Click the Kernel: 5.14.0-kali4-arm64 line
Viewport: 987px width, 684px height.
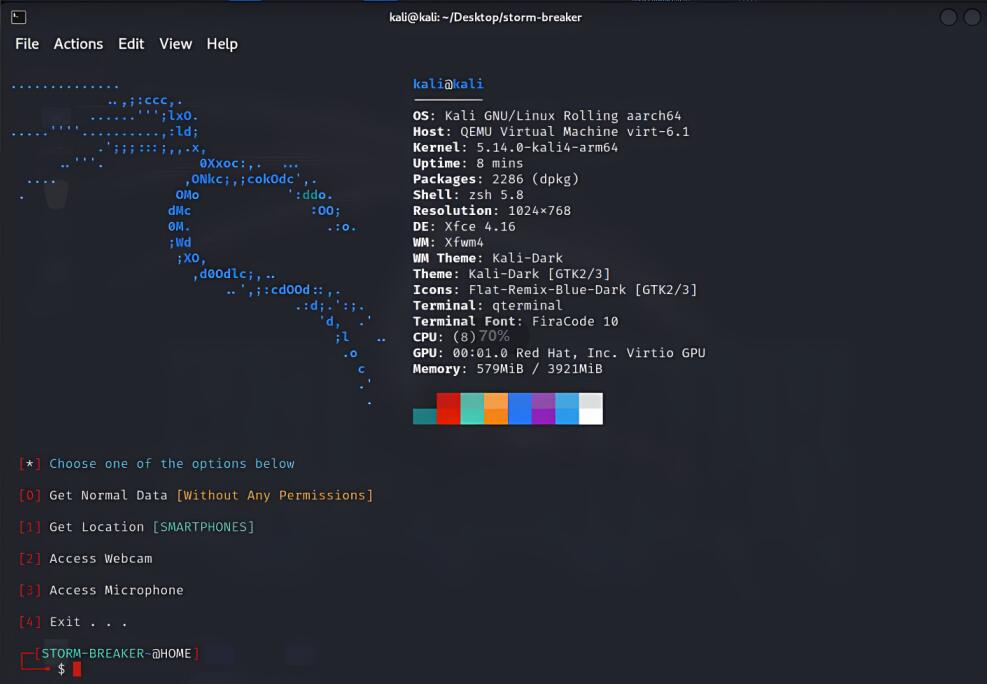click(516, 147)
